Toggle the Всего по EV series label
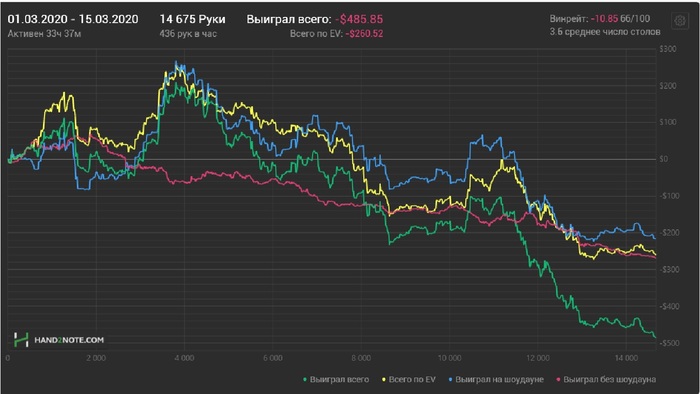Screen dimensions: 700x394 (412, 379)
